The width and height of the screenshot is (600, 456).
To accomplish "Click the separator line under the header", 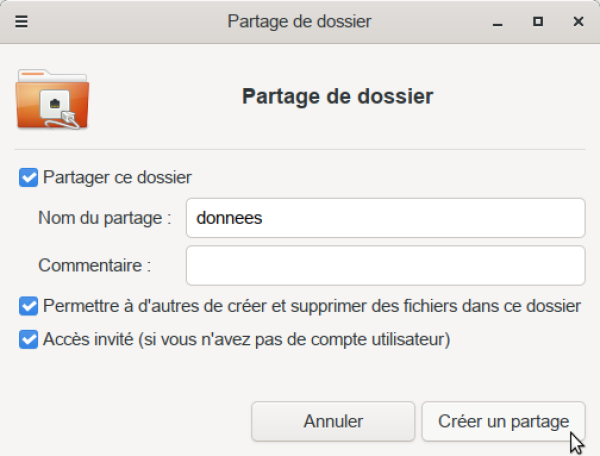I will 300,150.
